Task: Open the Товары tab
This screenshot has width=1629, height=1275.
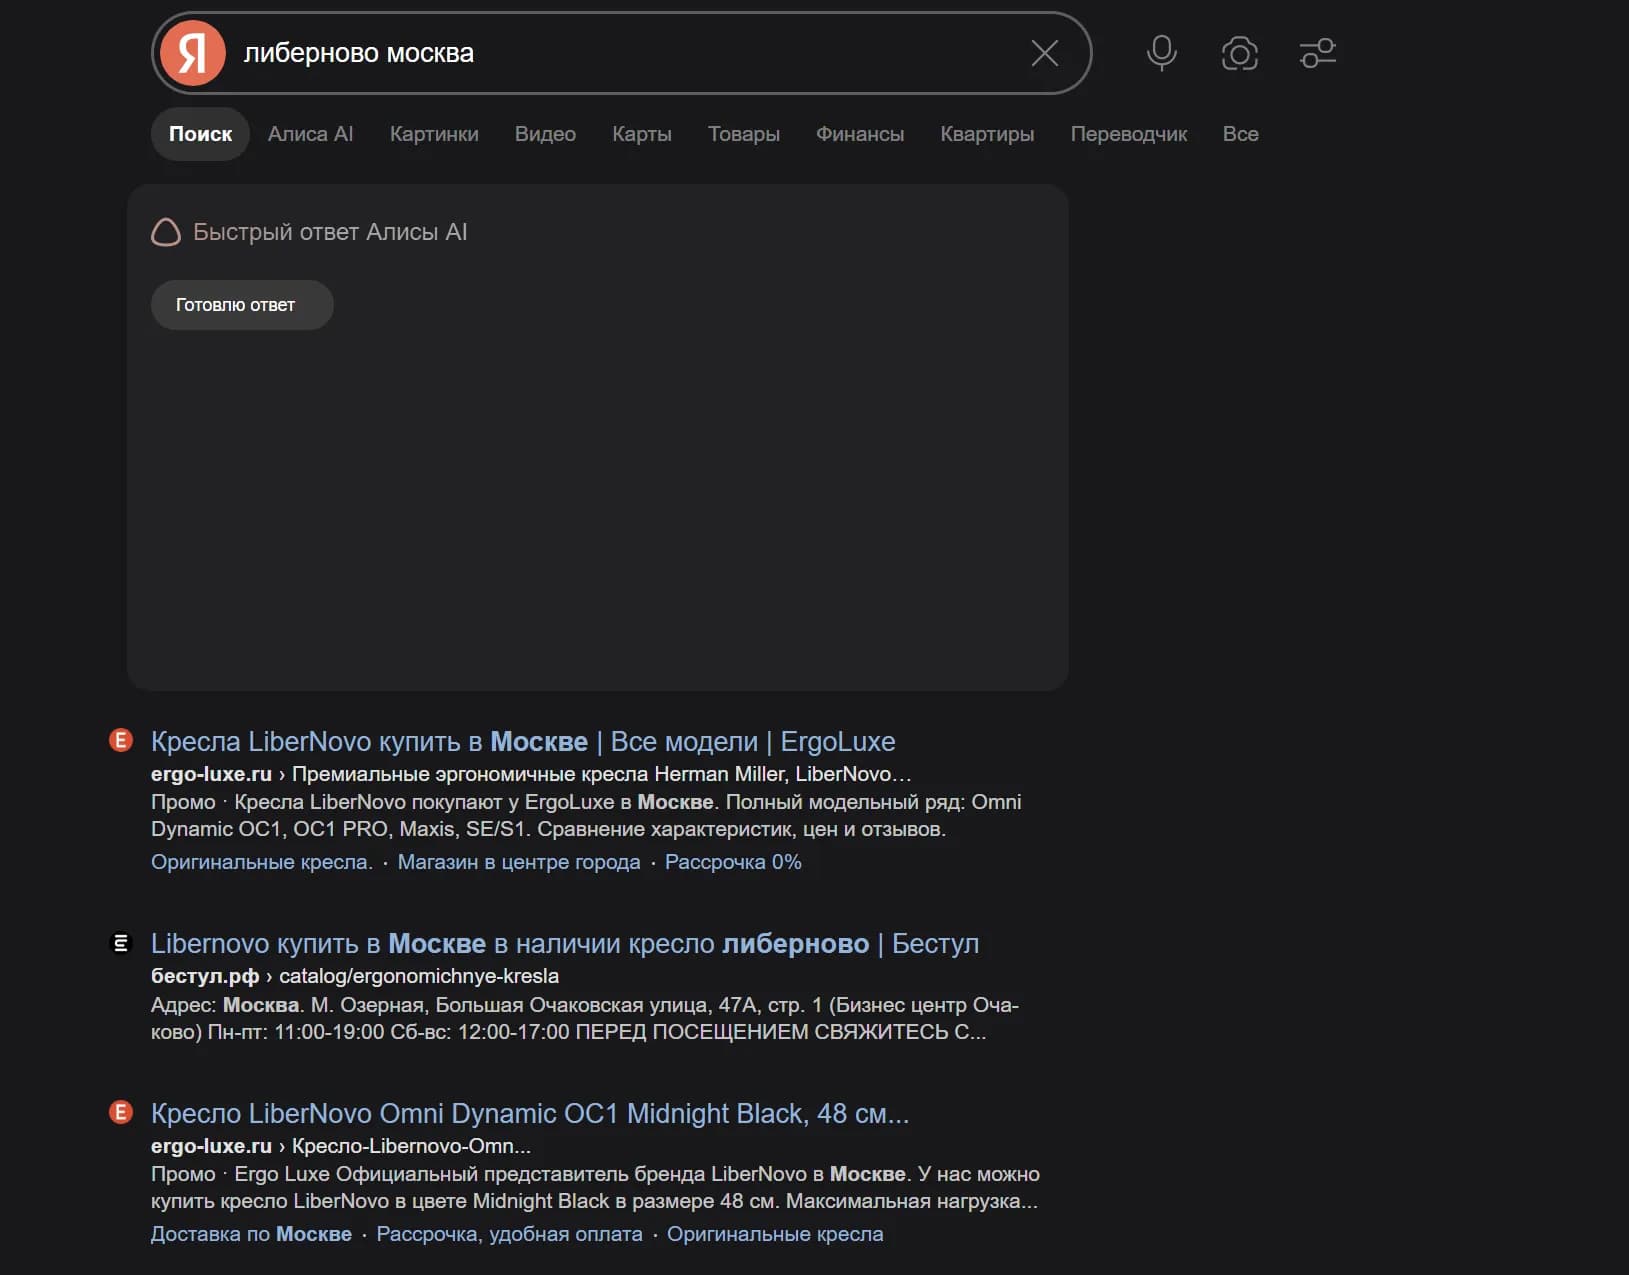Action: pyautogui.click(x=744, y=134)
